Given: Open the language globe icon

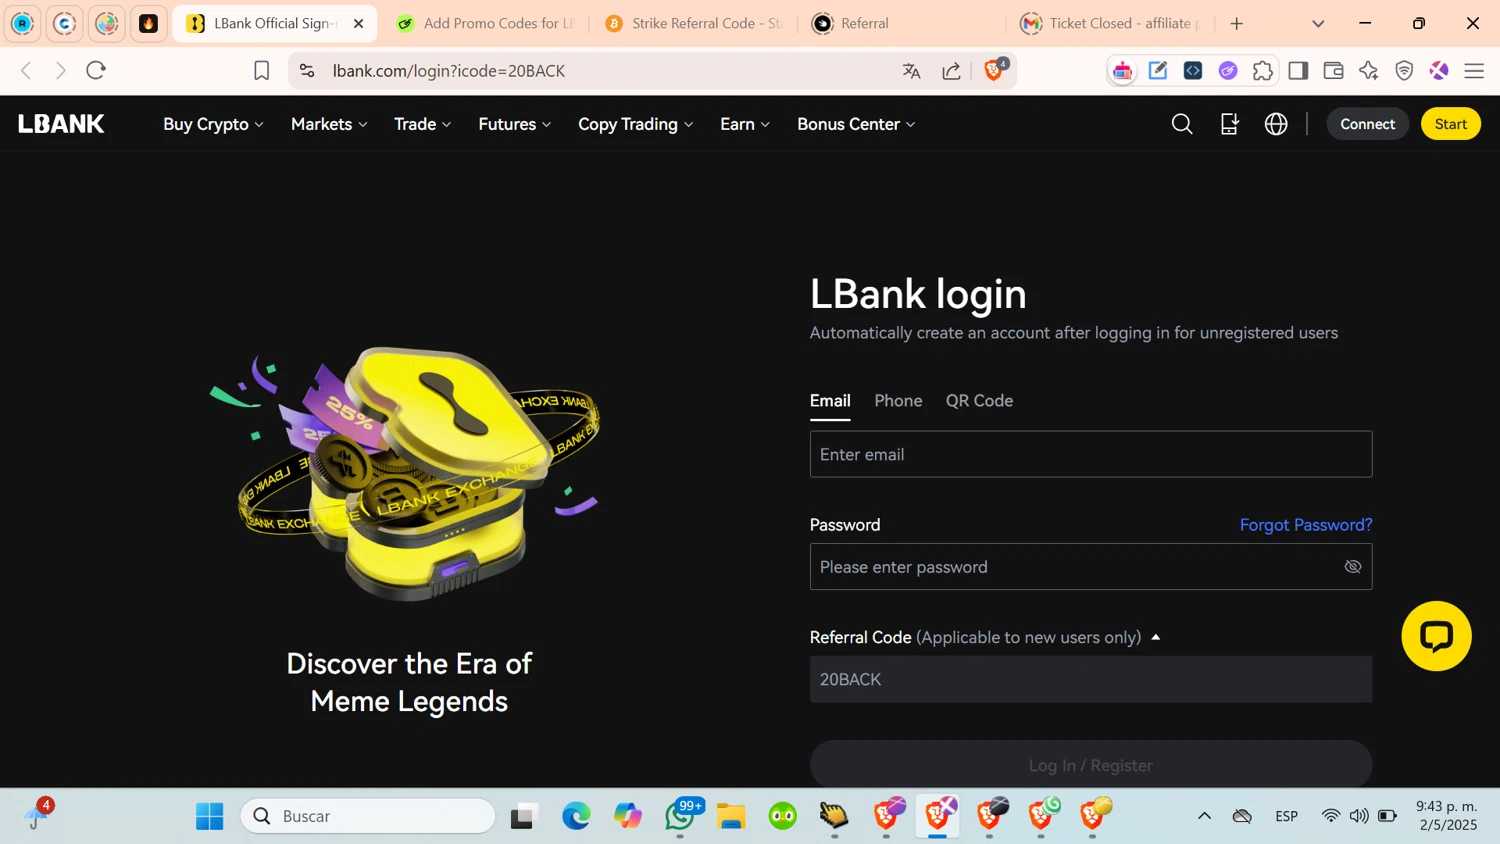Looking at the screenshot, I should coord(1276,124).
